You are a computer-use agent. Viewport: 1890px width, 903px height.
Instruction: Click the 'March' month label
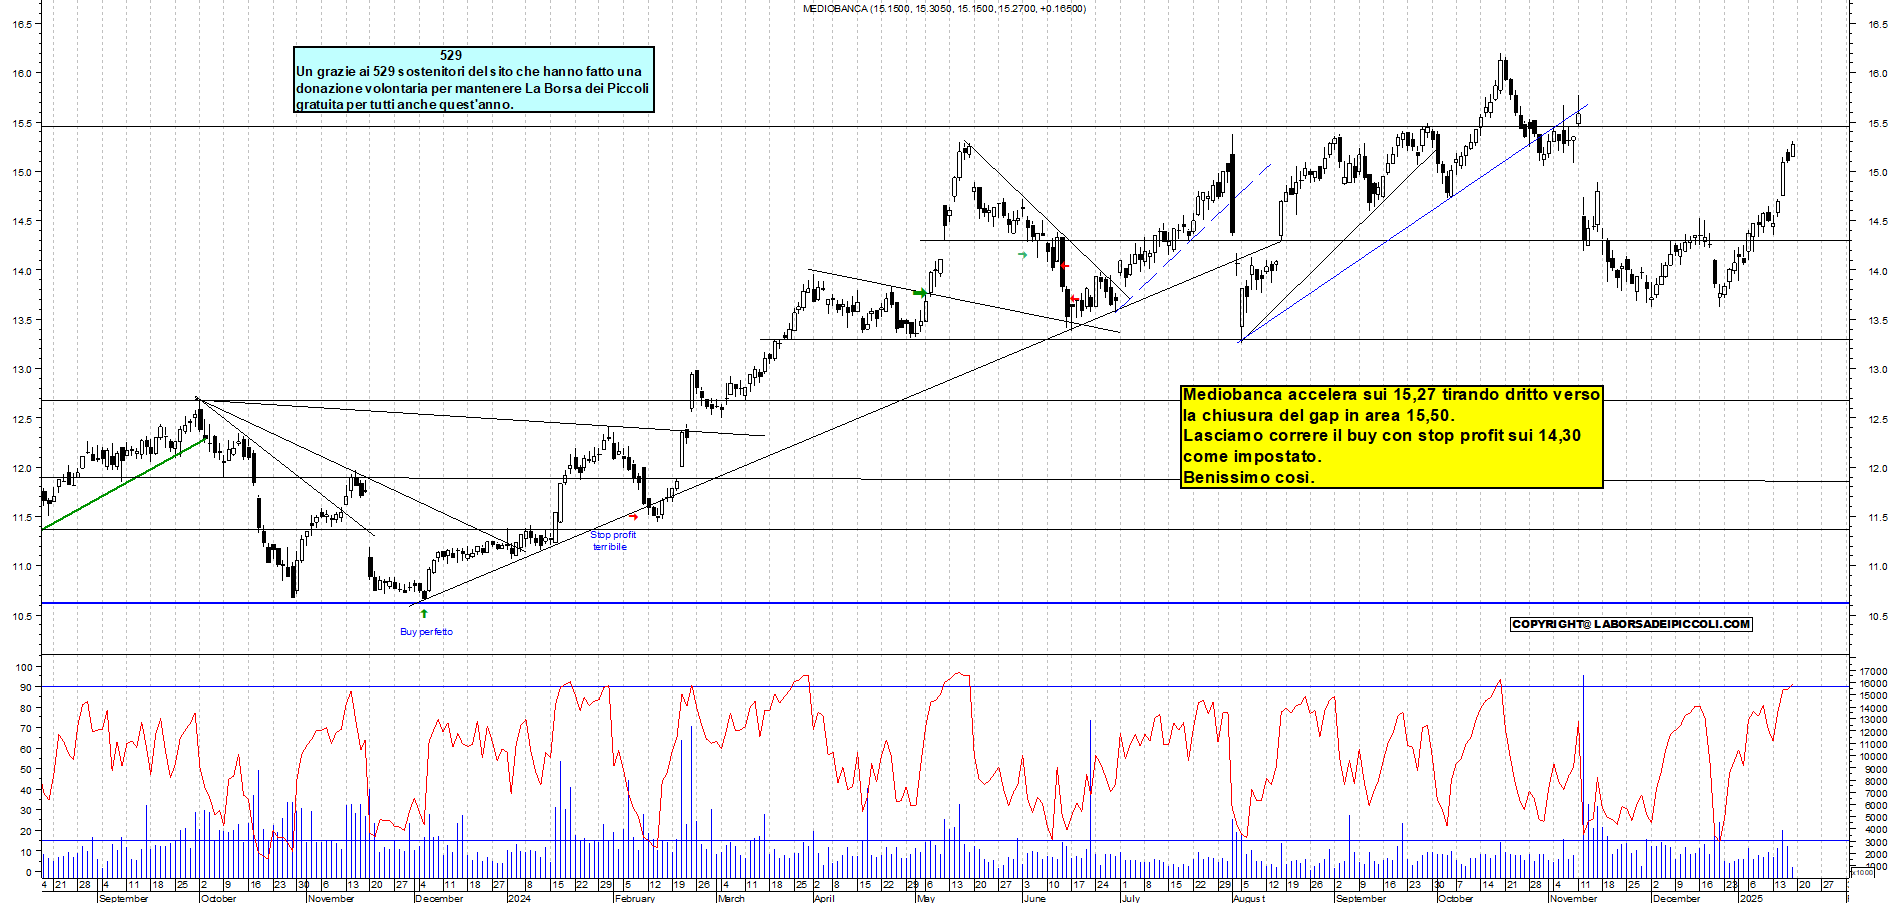[731, 898]
